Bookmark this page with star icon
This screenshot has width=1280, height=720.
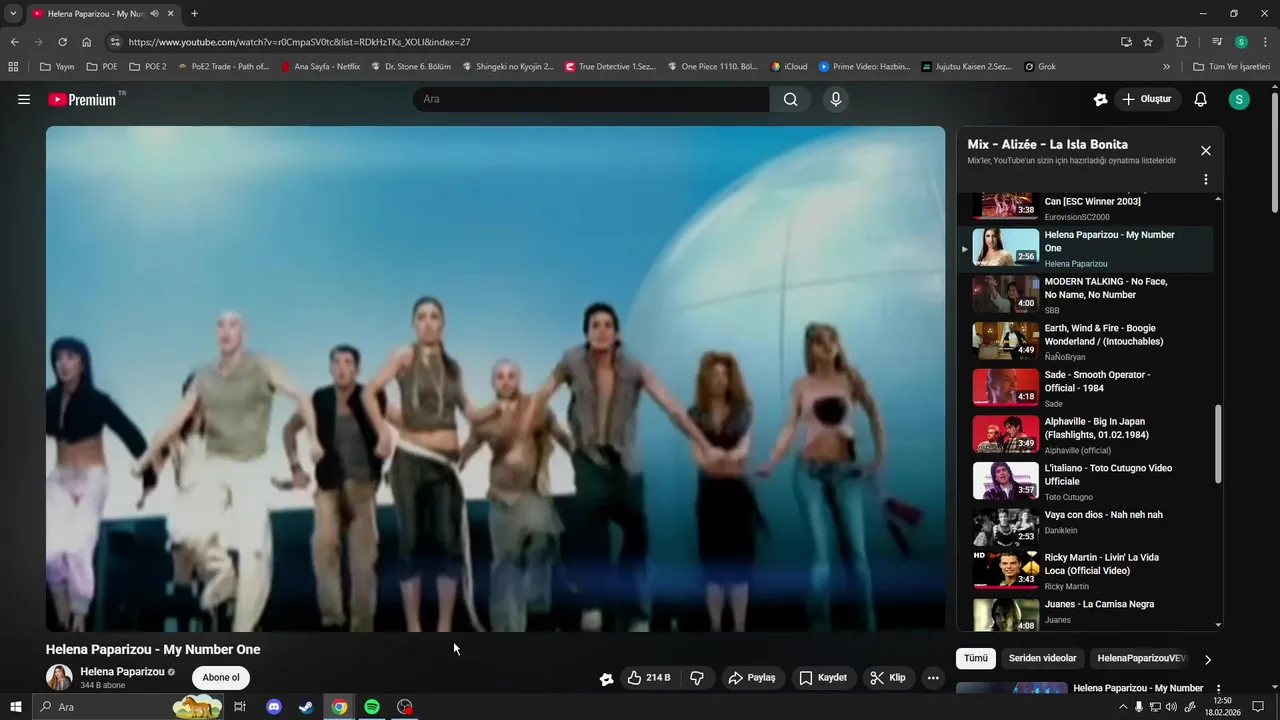(1148, 42)
